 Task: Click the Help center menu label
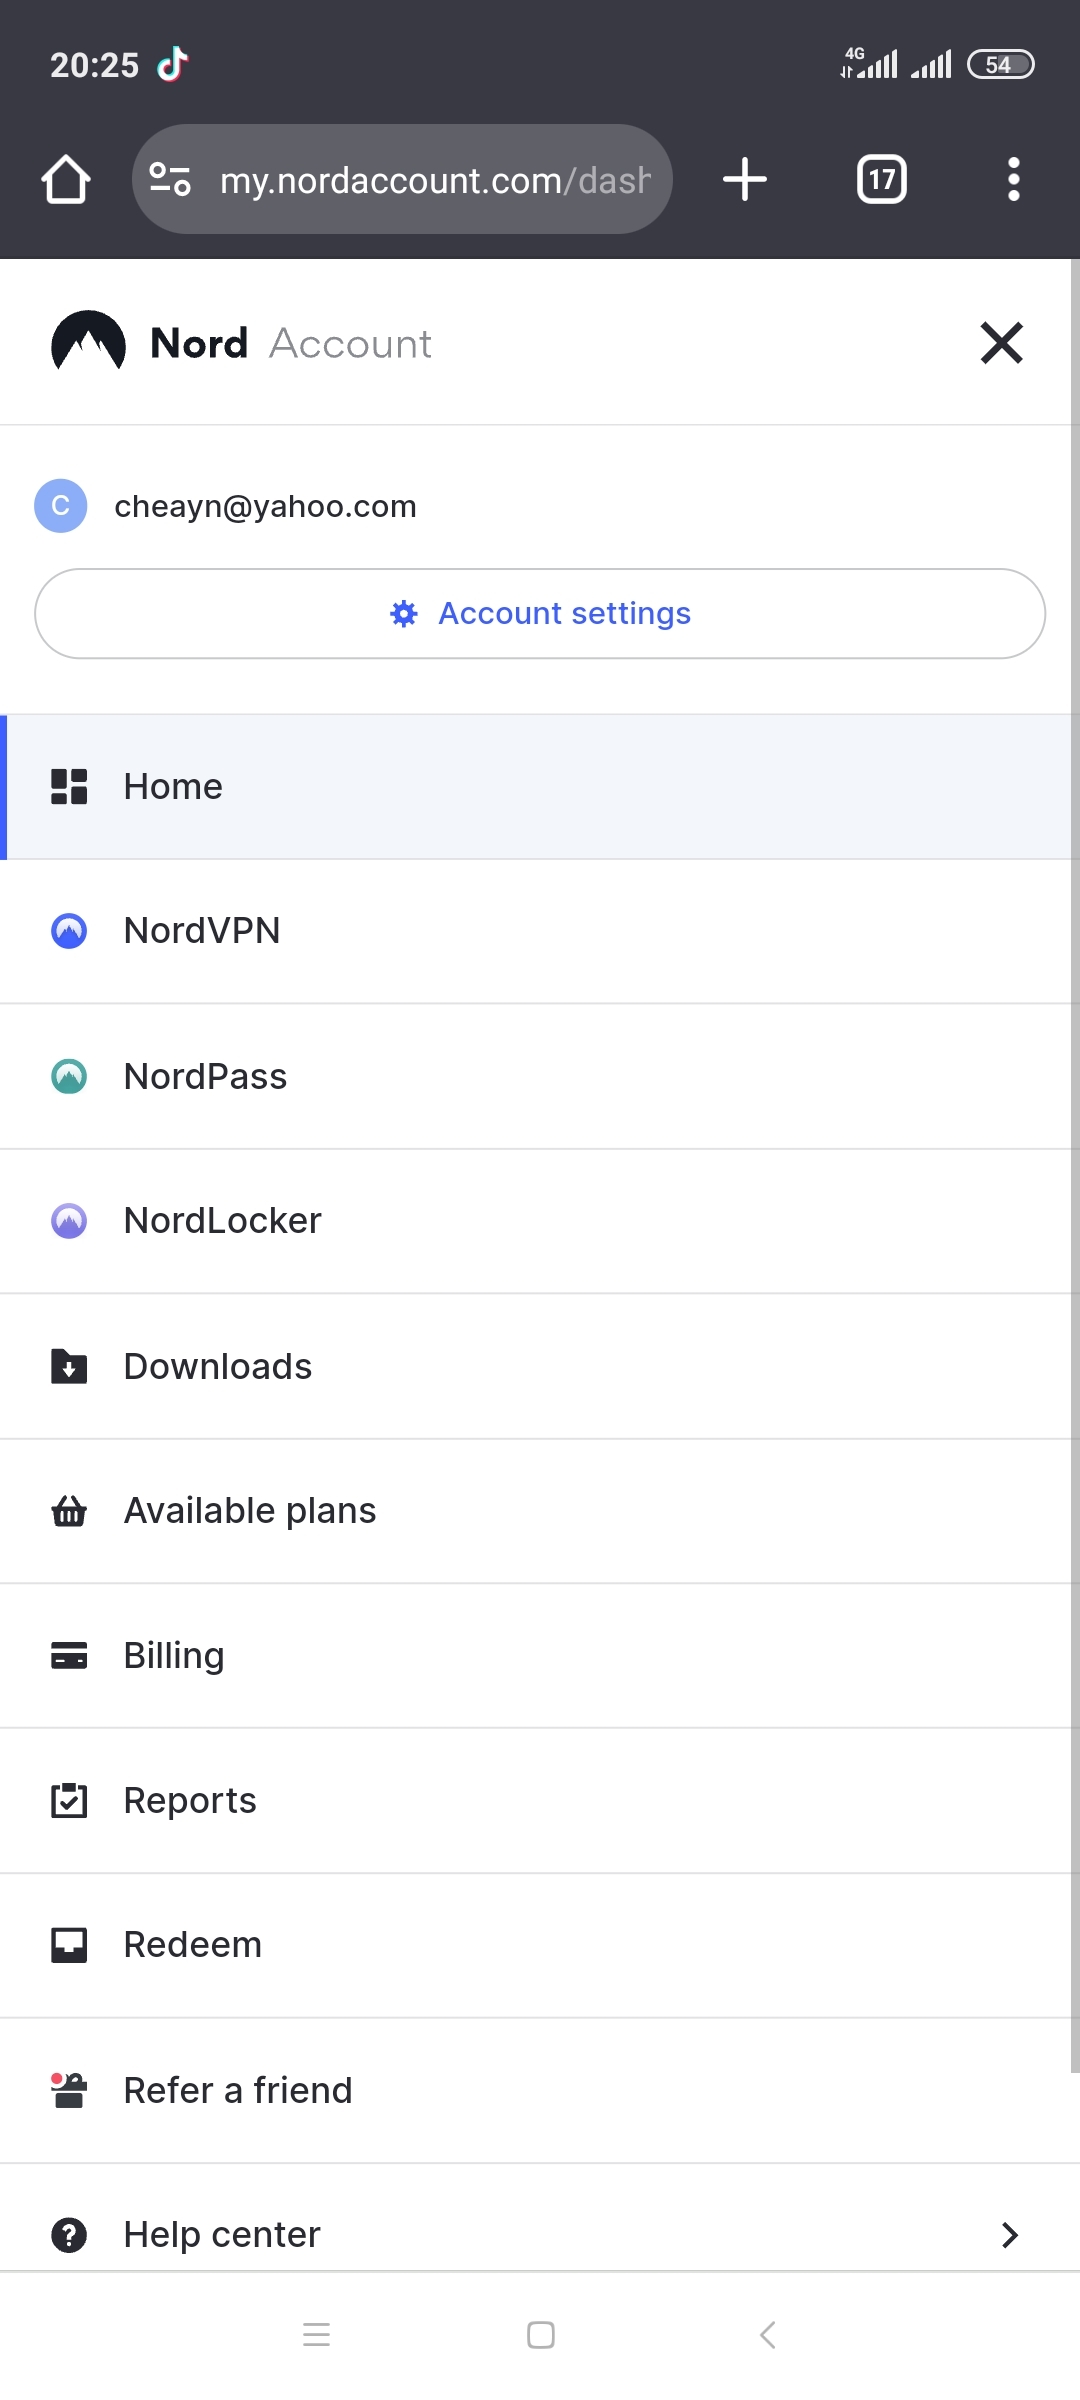(x=222, y=2235)
